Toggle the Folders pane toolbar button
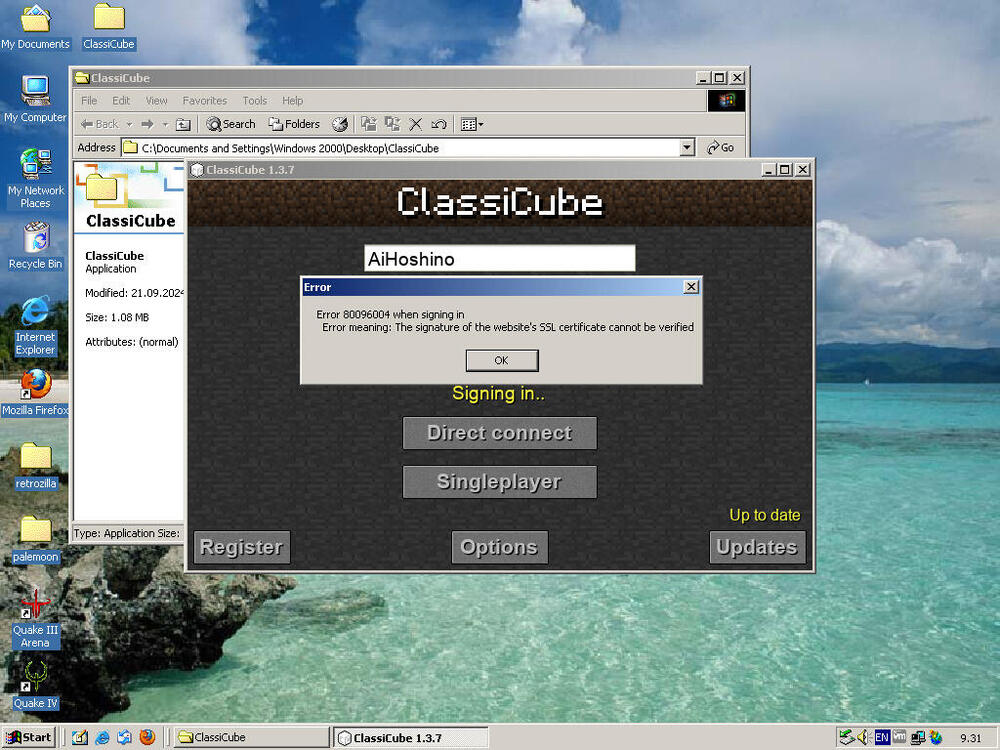 [x=294, y=124]
